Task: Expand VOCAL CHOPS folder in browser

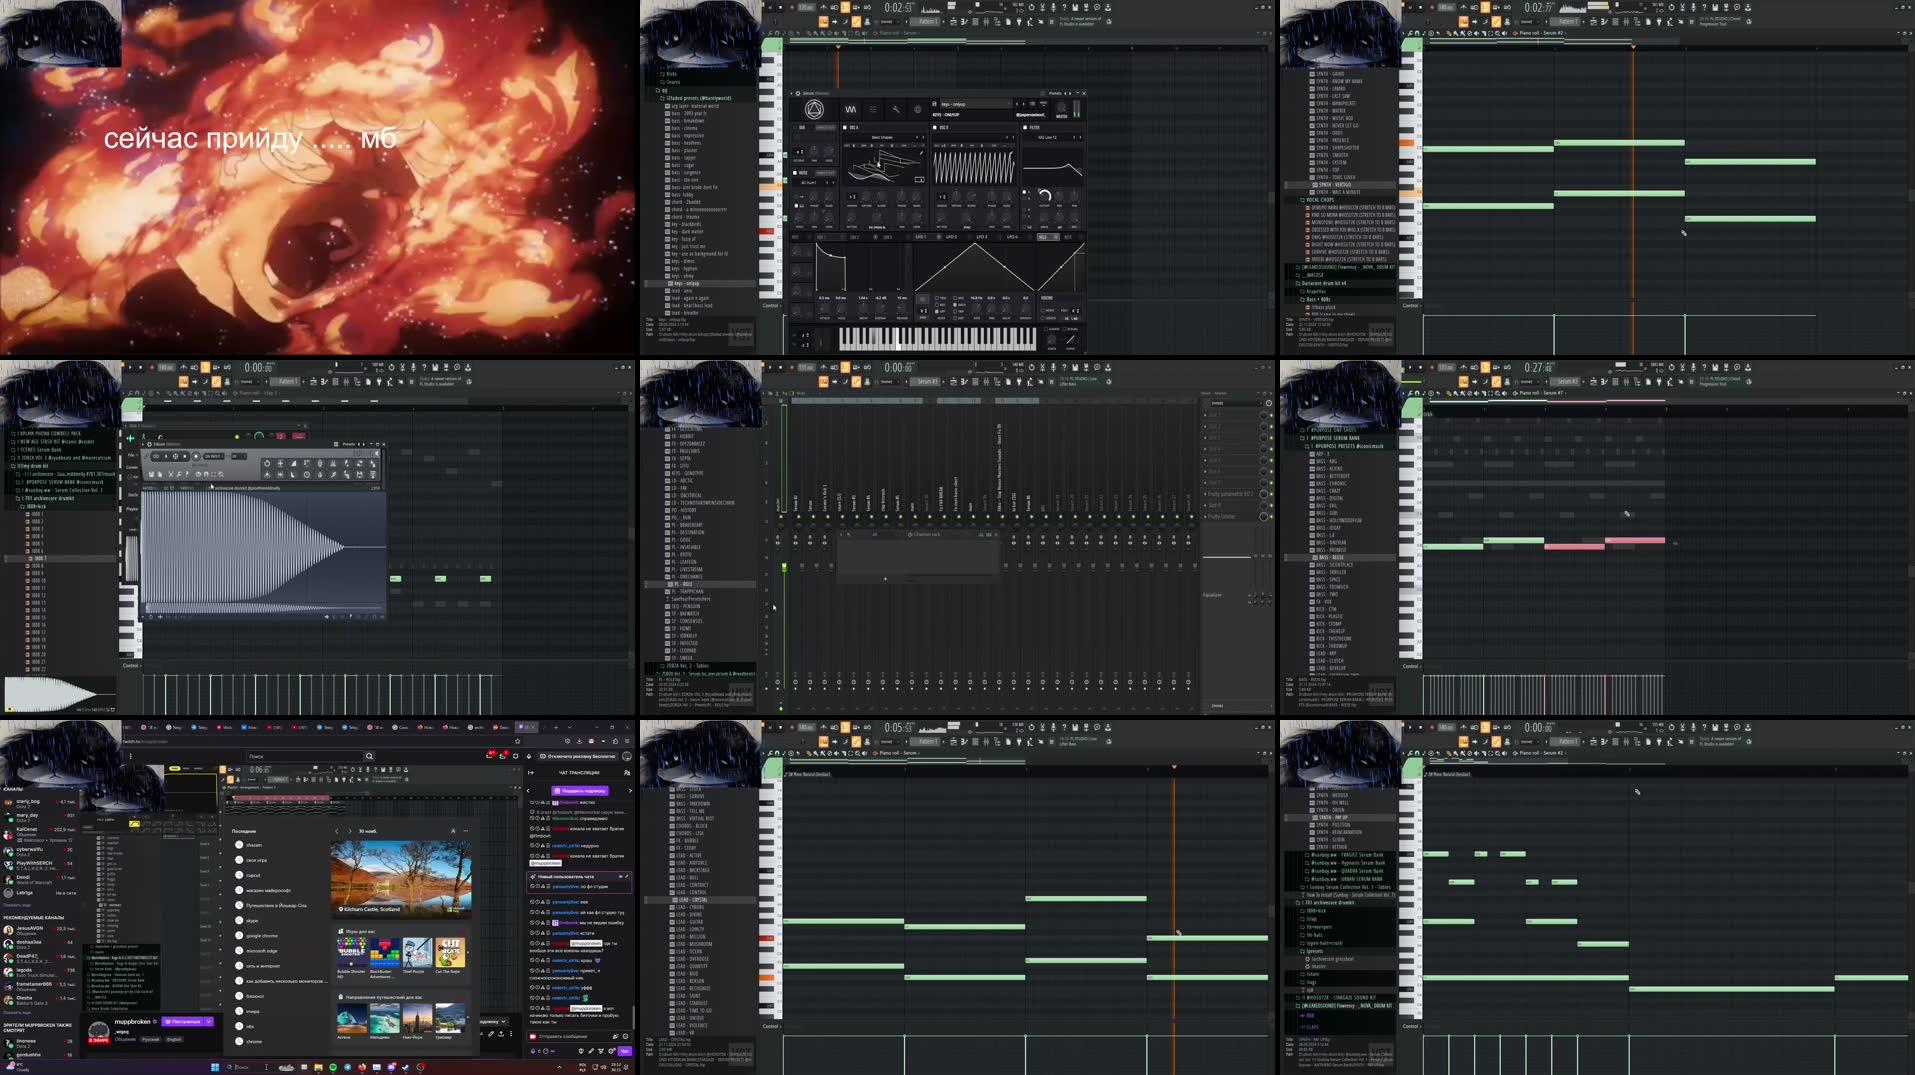Action: coord(1318,200)
